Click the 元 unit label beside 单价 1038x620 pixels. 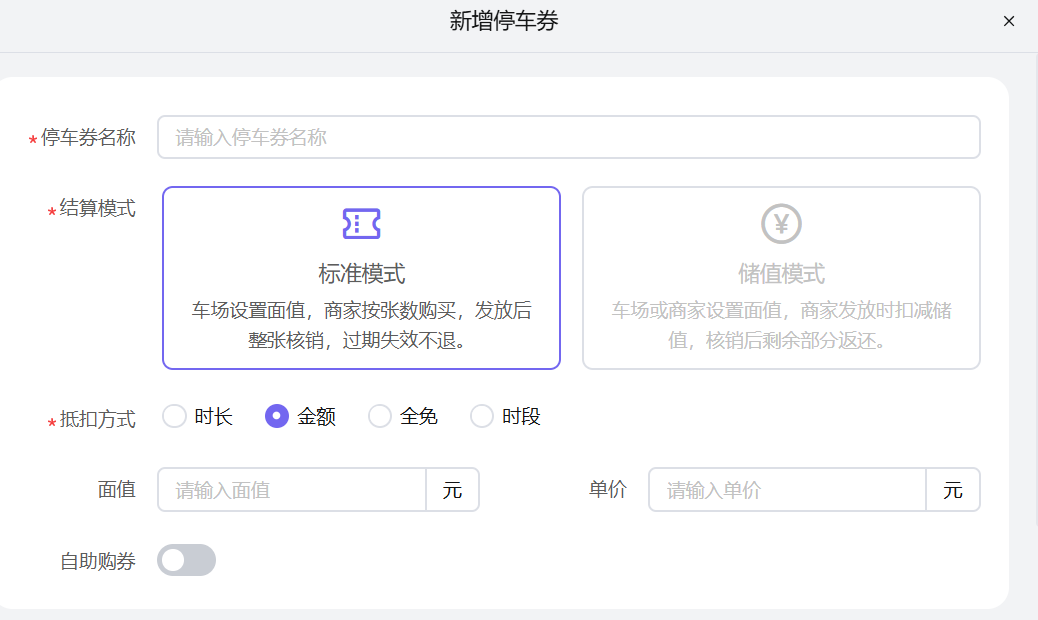(x=953, y=490)
